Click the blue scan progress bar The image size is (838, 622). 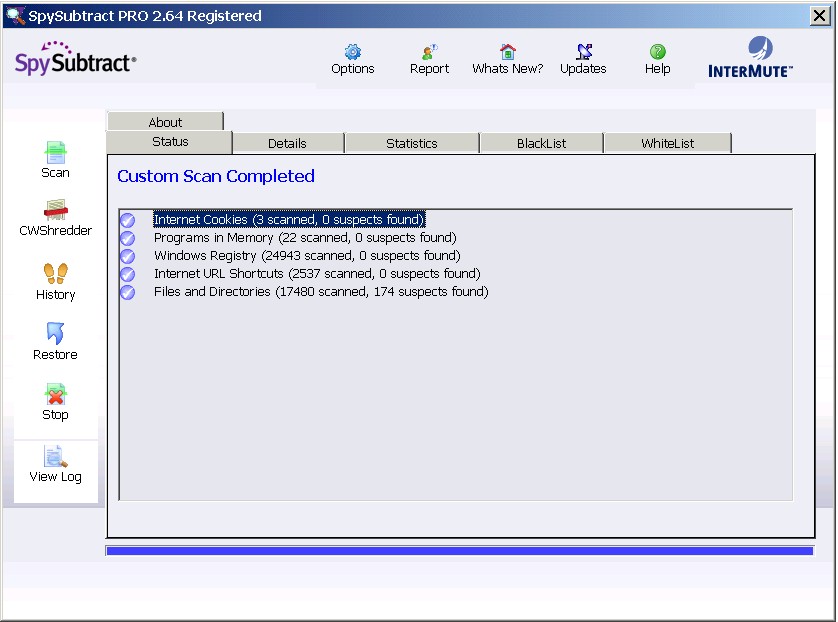(x=460, y=551)
